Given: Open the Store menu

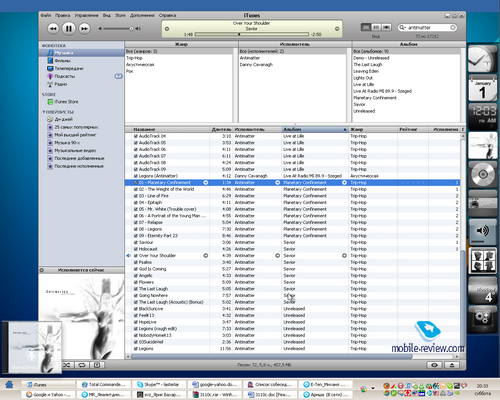Looking at the screenshot, I should (120, 15).
